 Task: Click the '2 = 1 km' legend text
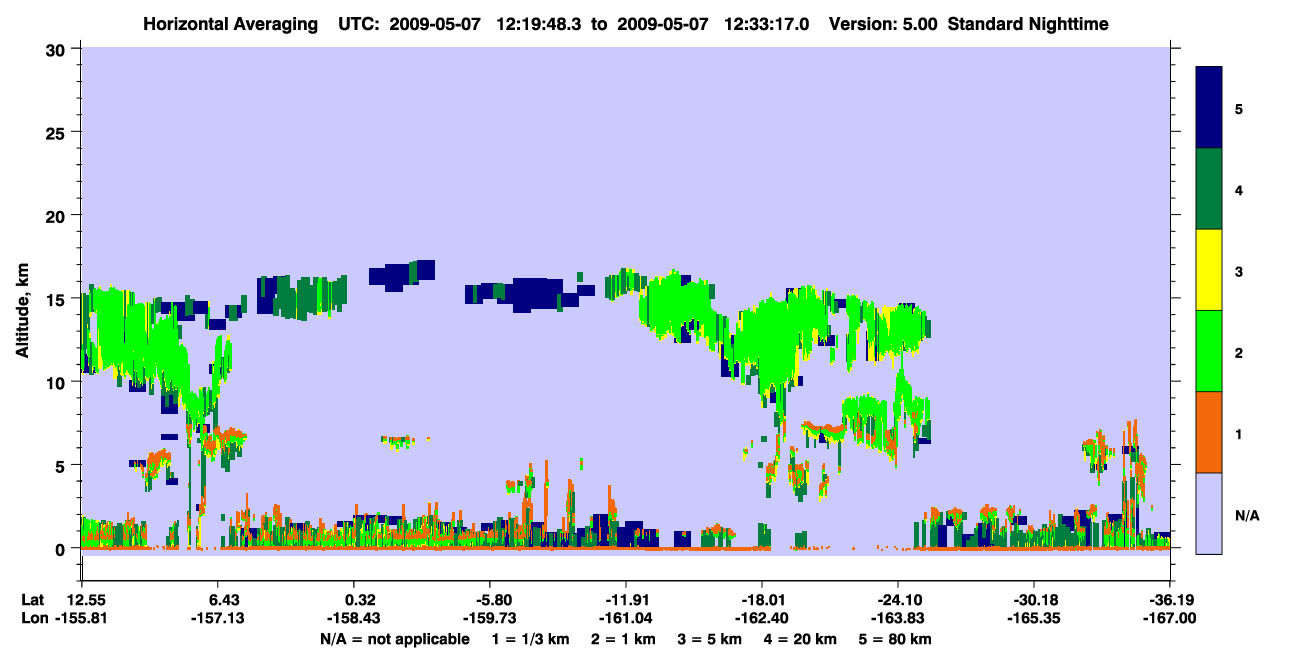pos(625,639)
